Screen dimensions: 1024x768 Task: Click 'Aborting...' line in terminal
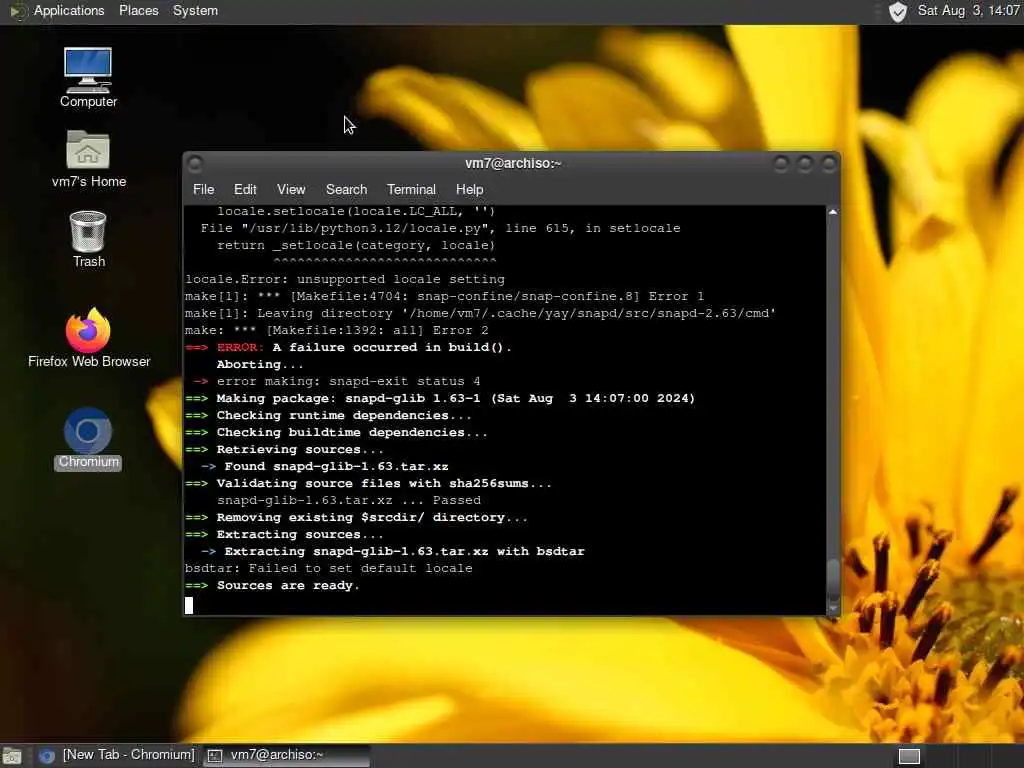click(260, 364)
